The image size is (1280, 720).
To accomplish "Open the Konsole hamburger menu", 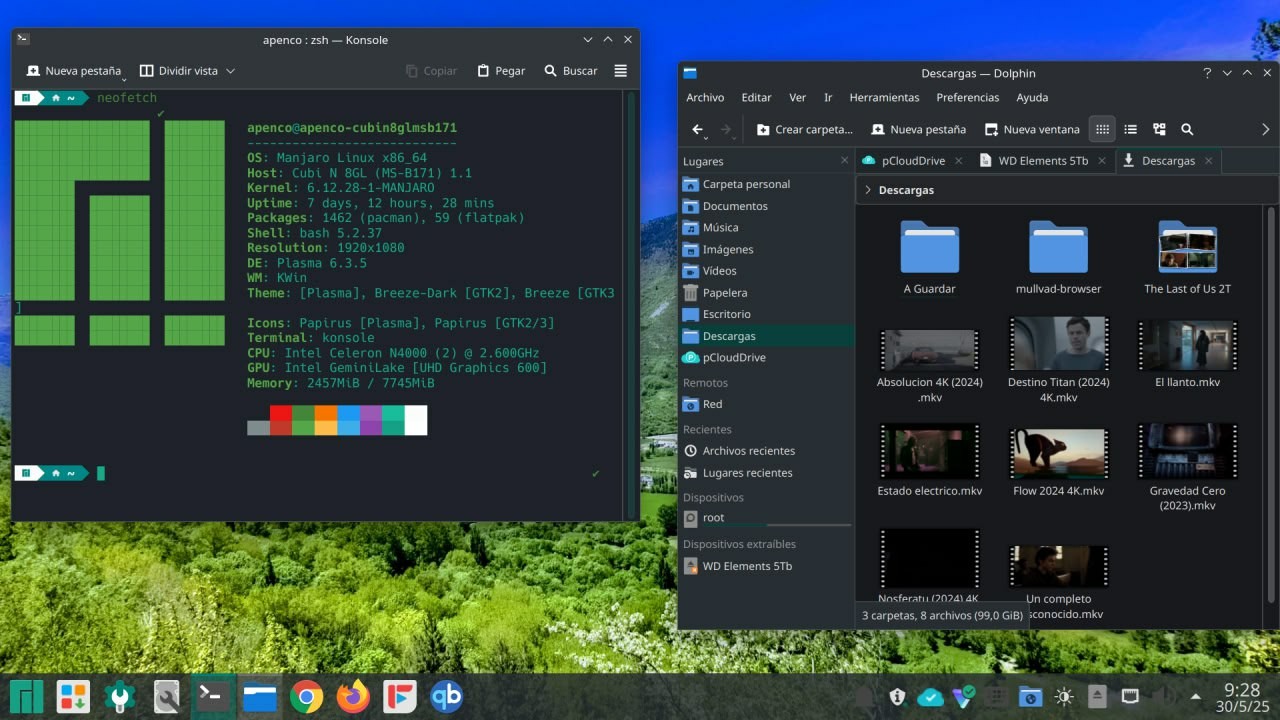I will (621, 71).
